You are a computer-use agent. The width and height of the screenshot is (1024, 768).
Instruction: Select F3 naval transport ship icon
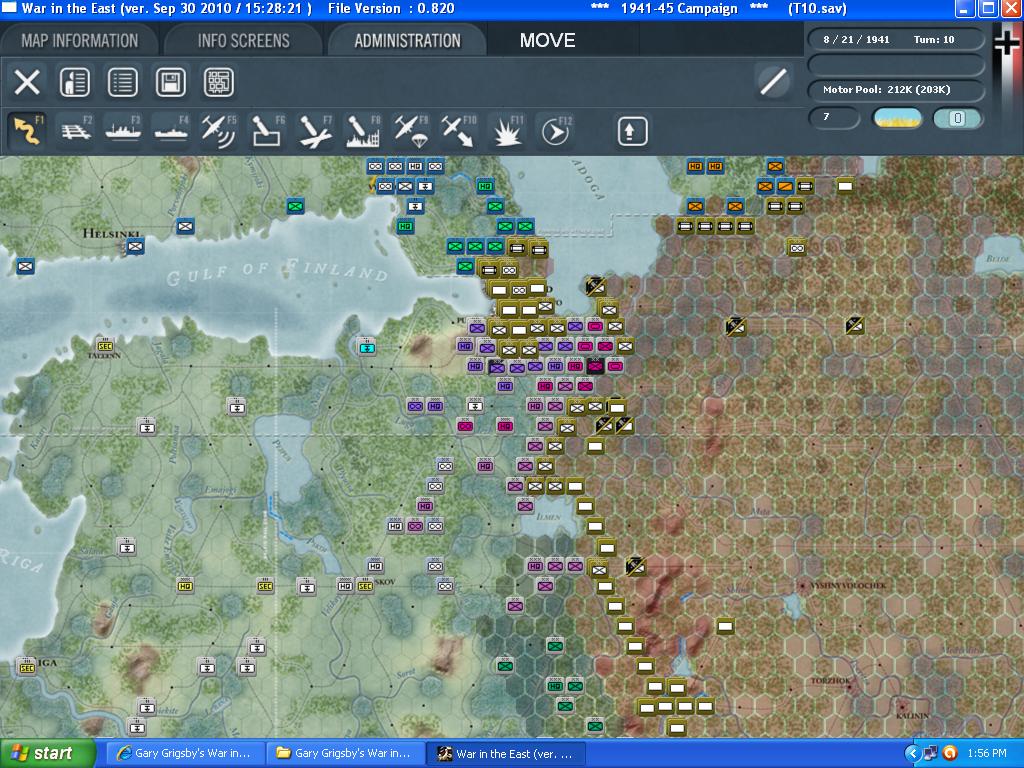point(123,131)
